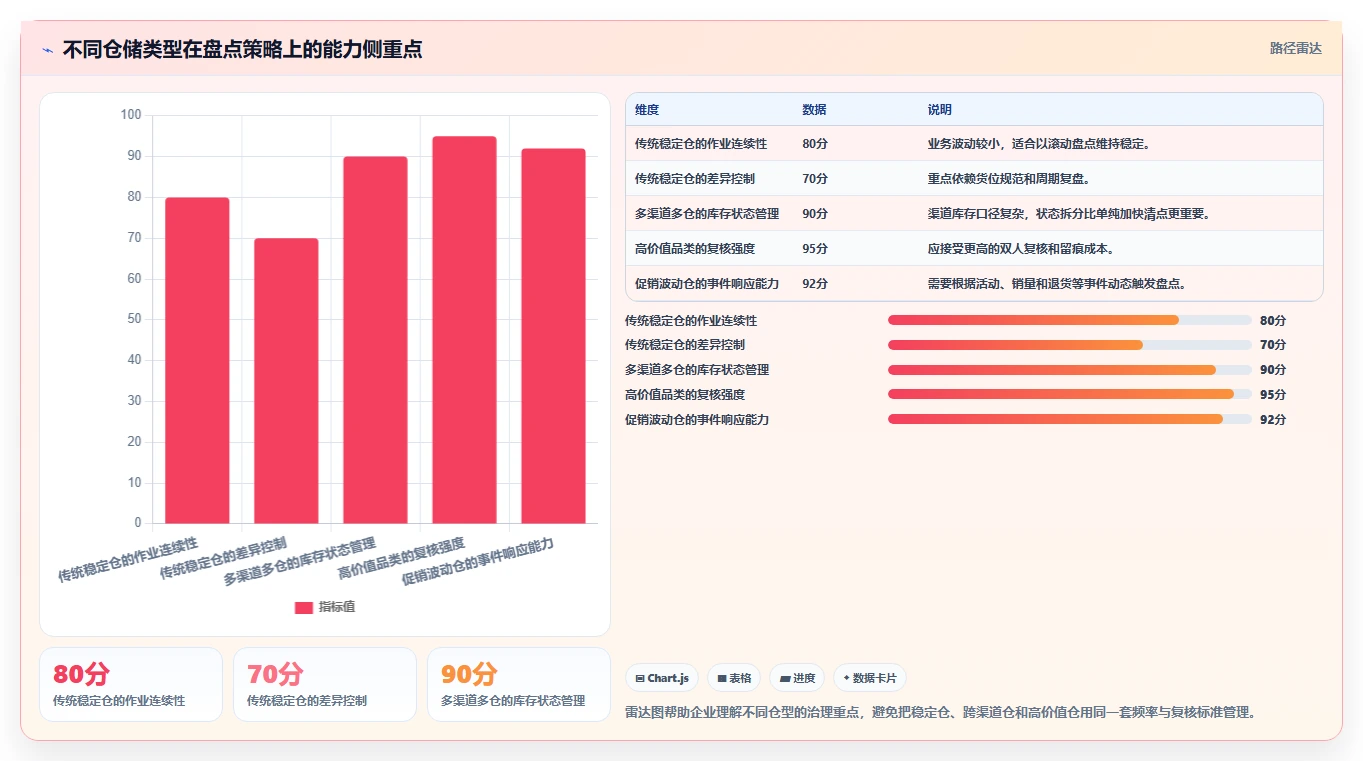
Task: Click the bar for 多渠道多仓的库存状态管理
Action: point(375,340)
